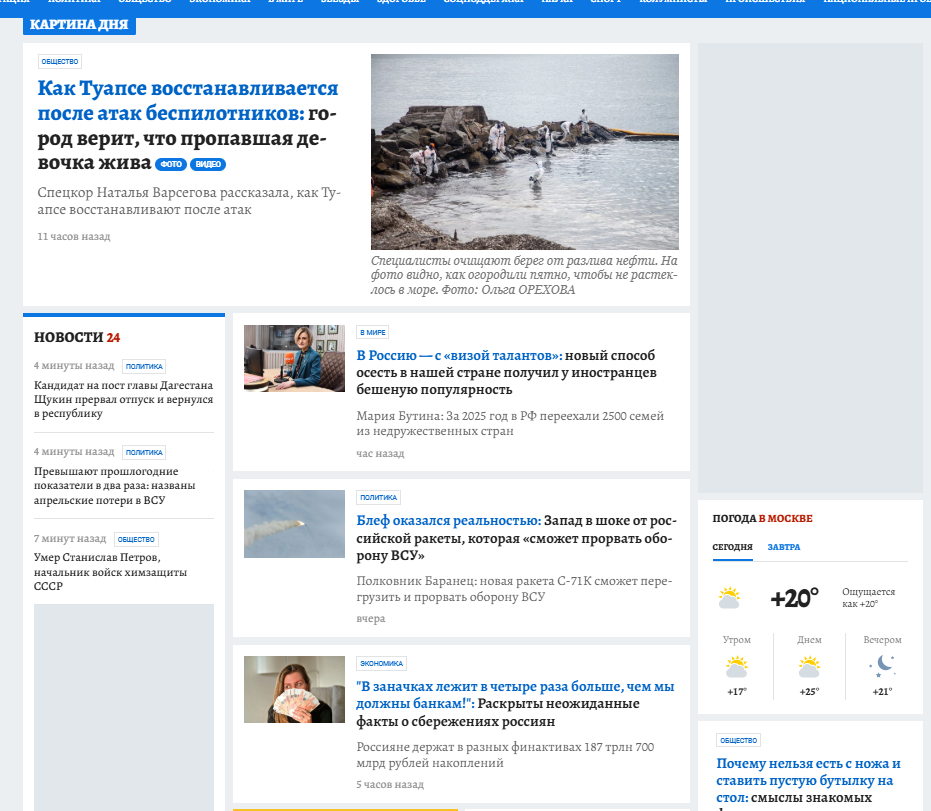The width and height of the screenshot is (931, 811).
Task: Click the 11 часов назад timestamp
Action: pos(74,237)
